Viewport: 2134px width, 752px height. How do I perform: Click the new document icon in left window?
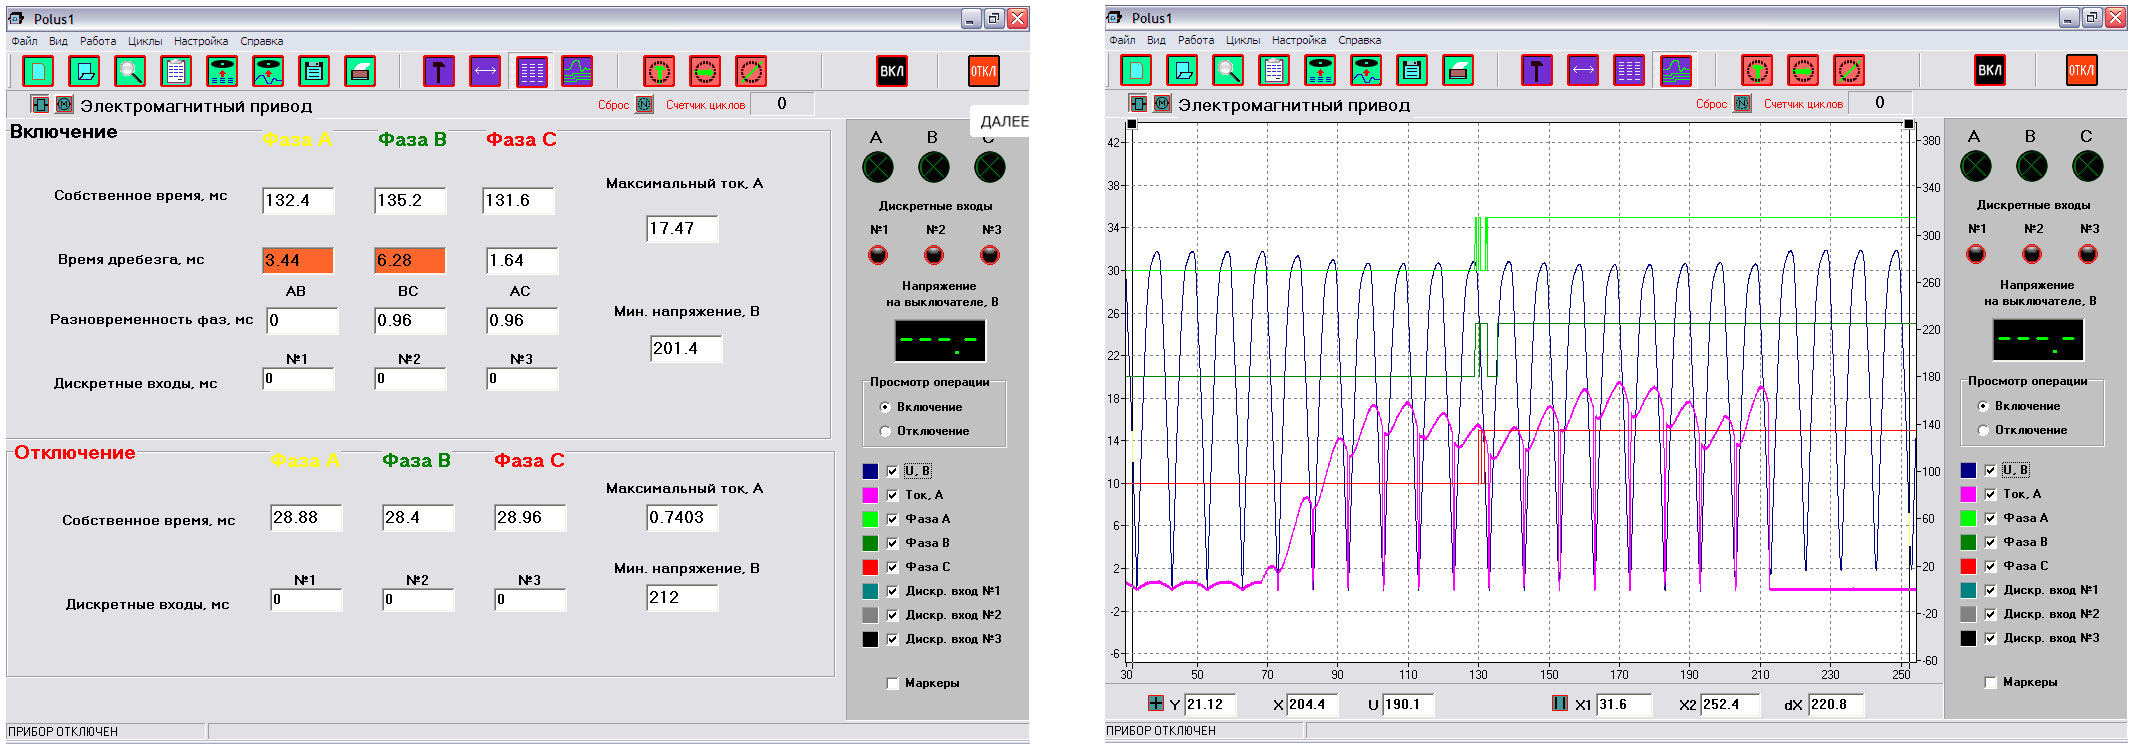[x=38, y=71]
